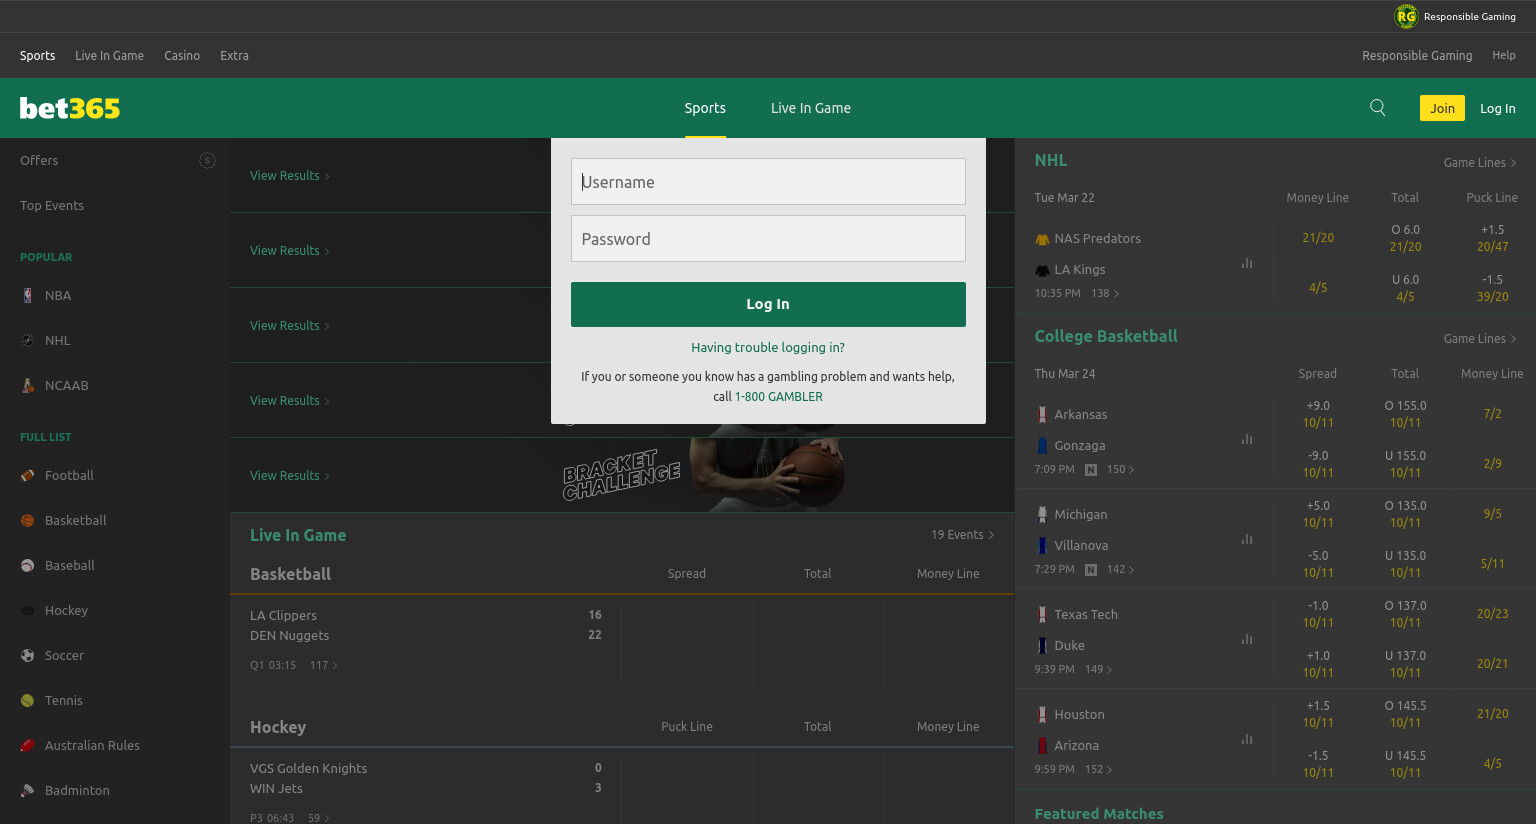Choose the Australian Rules icon
The image size is (1536, 824).
28,745
